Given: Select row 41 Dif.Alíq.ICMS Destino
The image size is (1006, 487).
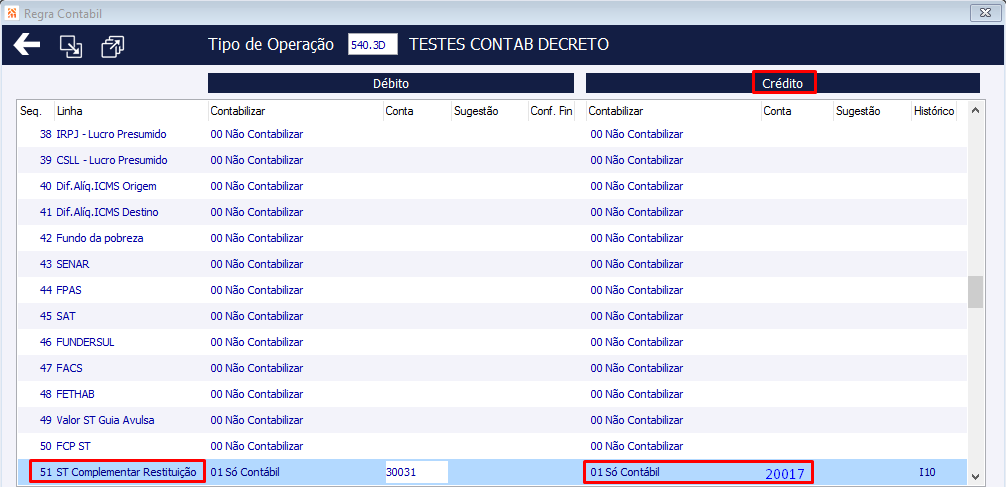Looking at the screenshot, I should coord(492,212).
